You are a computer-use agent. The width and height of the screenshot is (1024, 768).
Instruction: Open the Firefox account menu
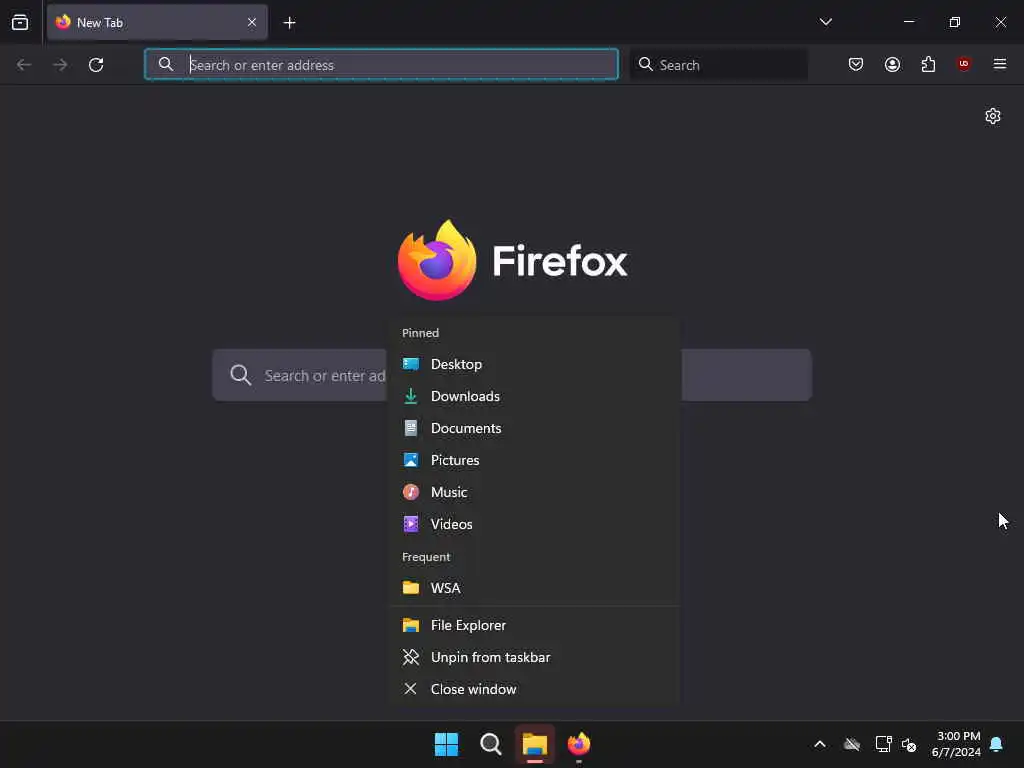(x=892, y=64)
